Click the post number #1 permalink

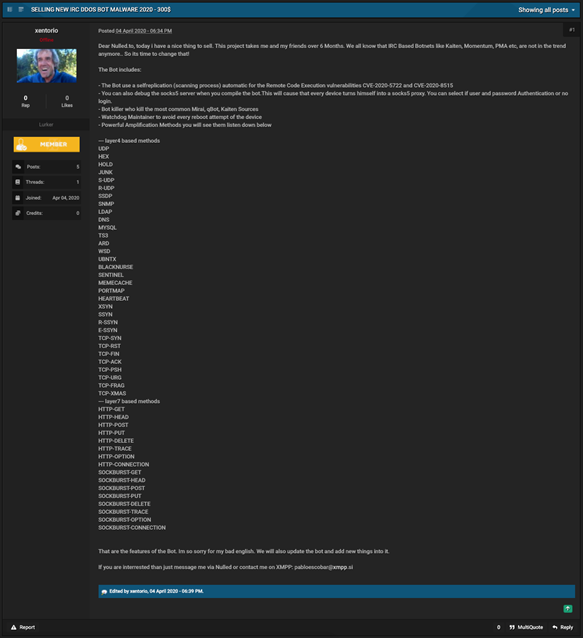tap(572, 30)
